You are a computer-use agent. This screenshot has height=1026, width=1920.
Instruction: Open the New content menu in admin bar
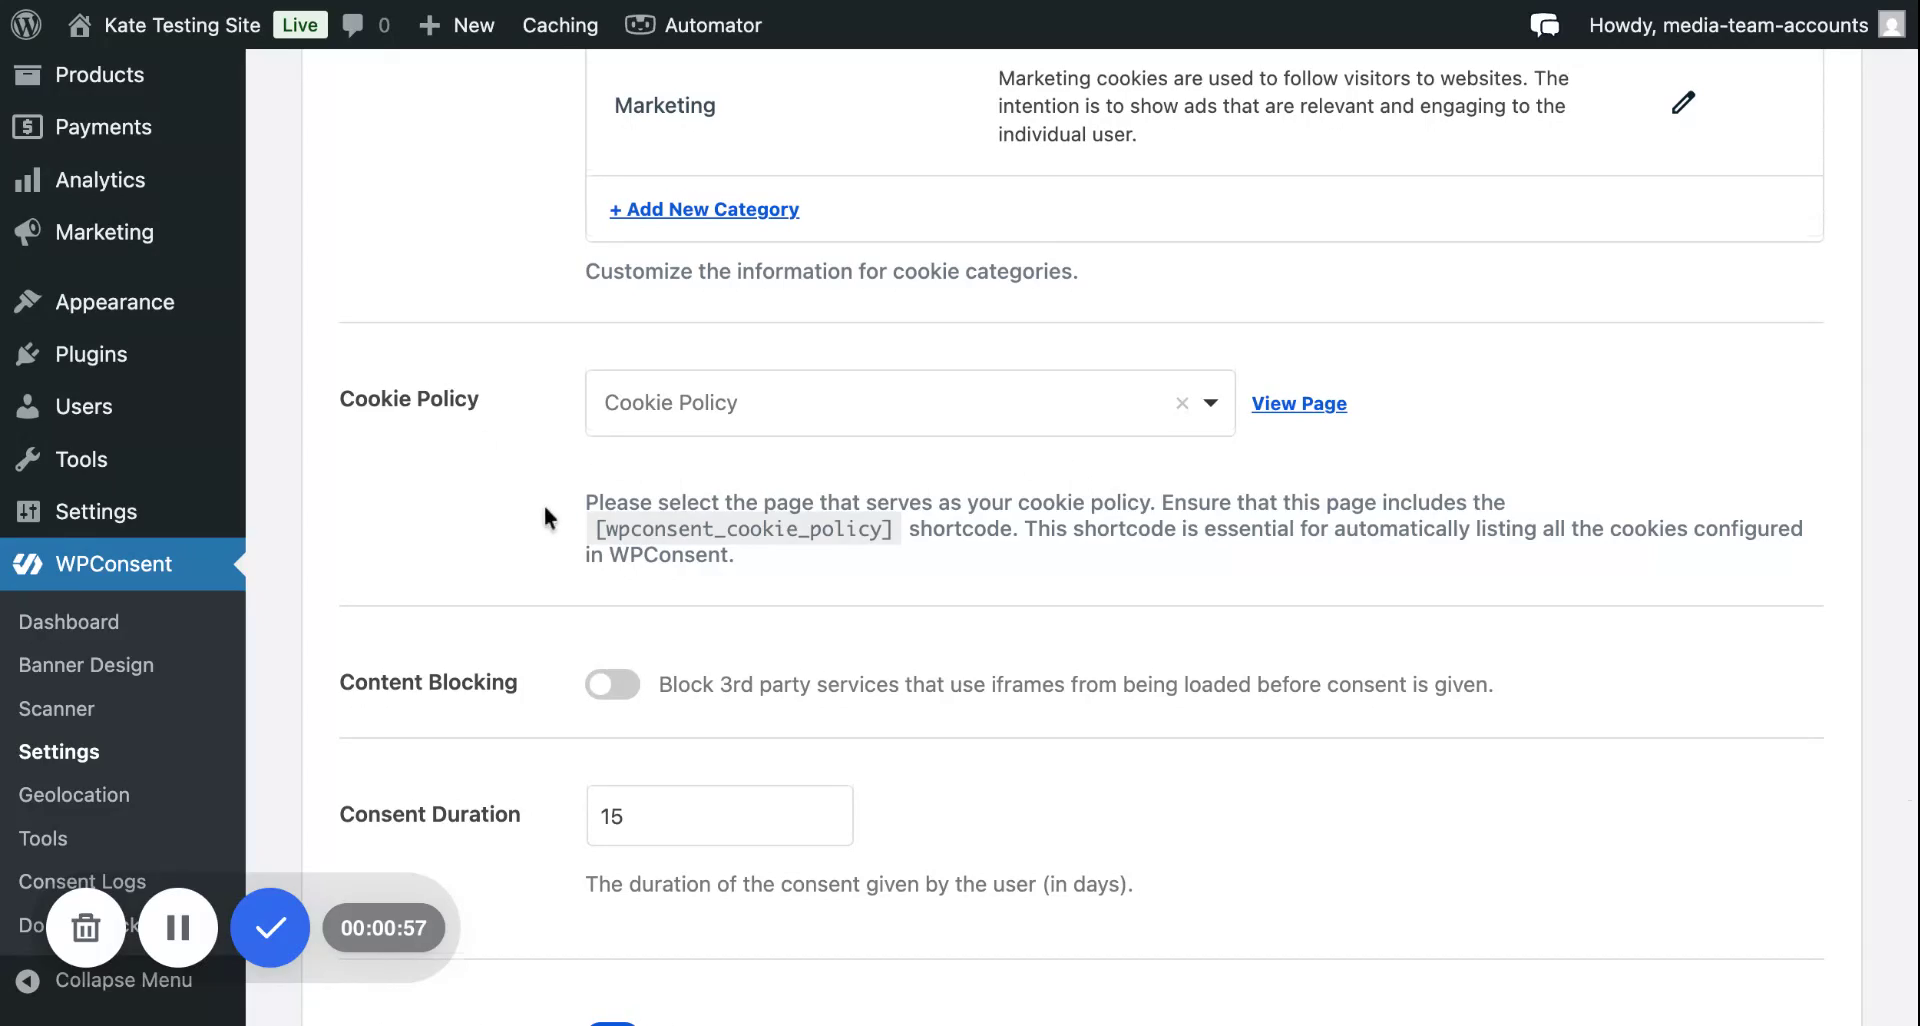coord(457,25)
